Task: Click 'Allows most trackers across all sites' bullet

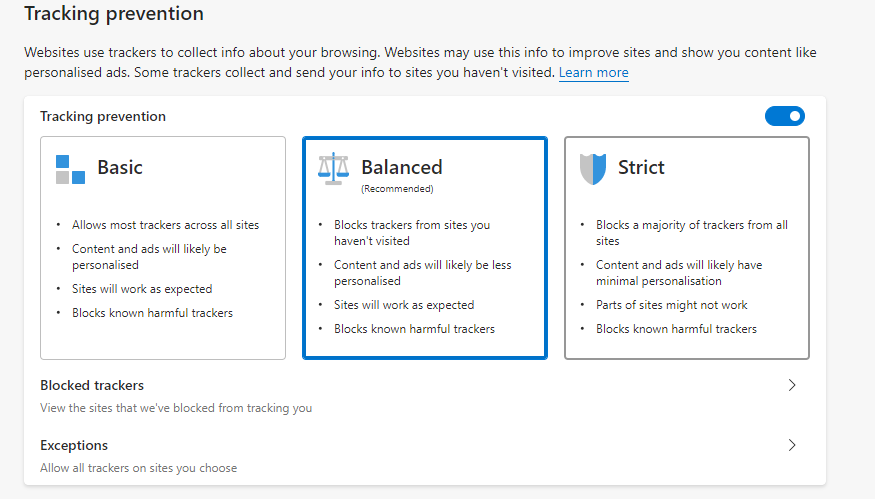Action: point(166,225)
